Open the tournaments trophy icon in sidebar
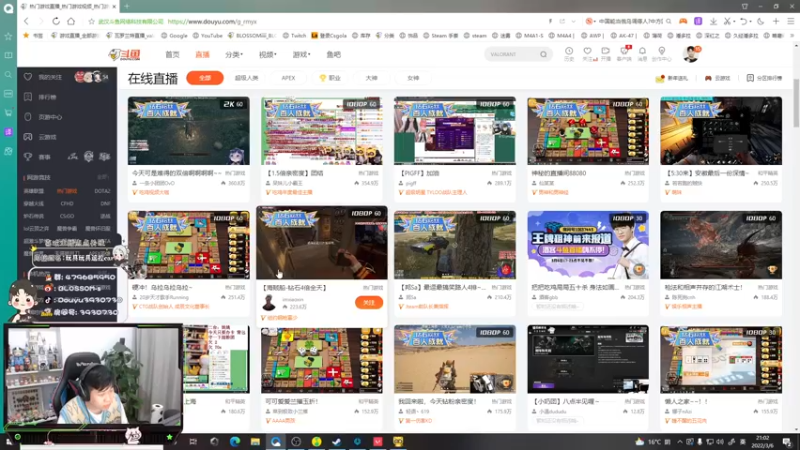The image size is (800, 450). point(28,157)
